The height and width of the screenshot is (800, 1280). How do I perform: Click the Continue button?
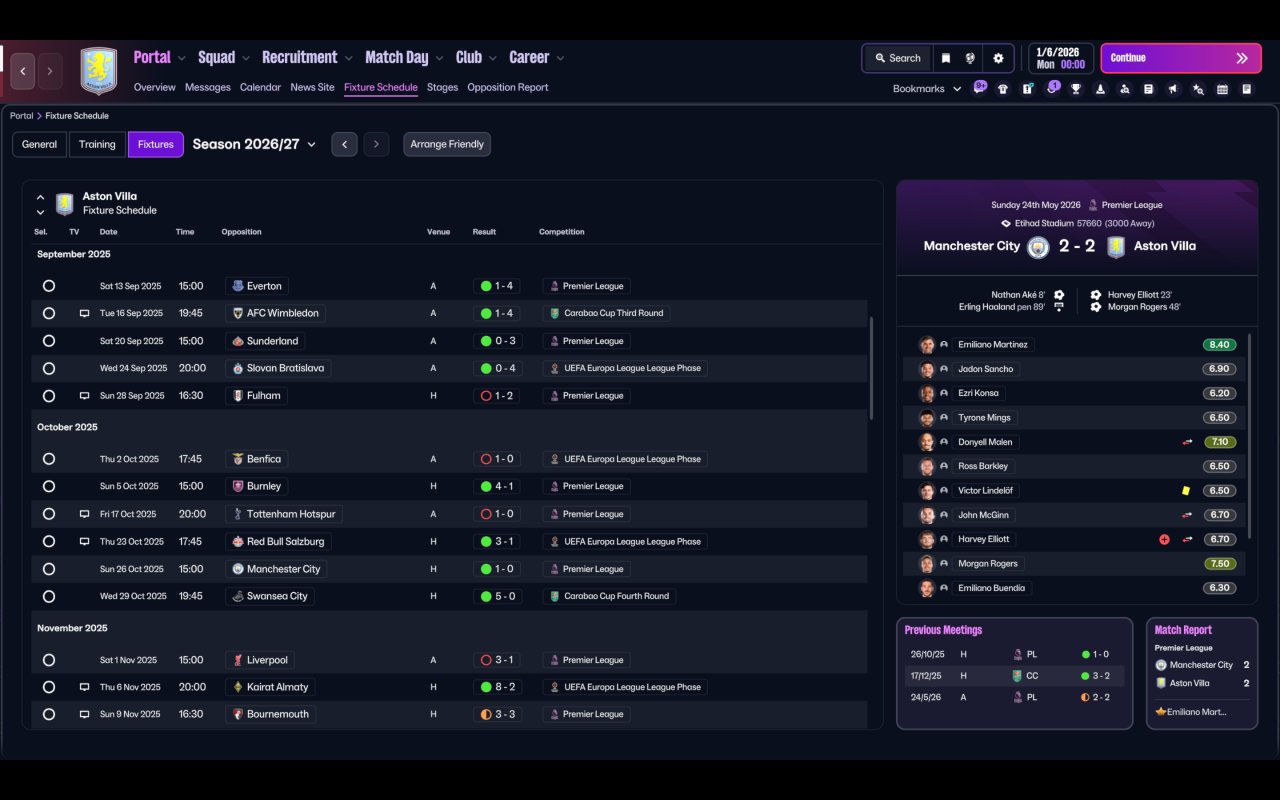click(1181, 58)
